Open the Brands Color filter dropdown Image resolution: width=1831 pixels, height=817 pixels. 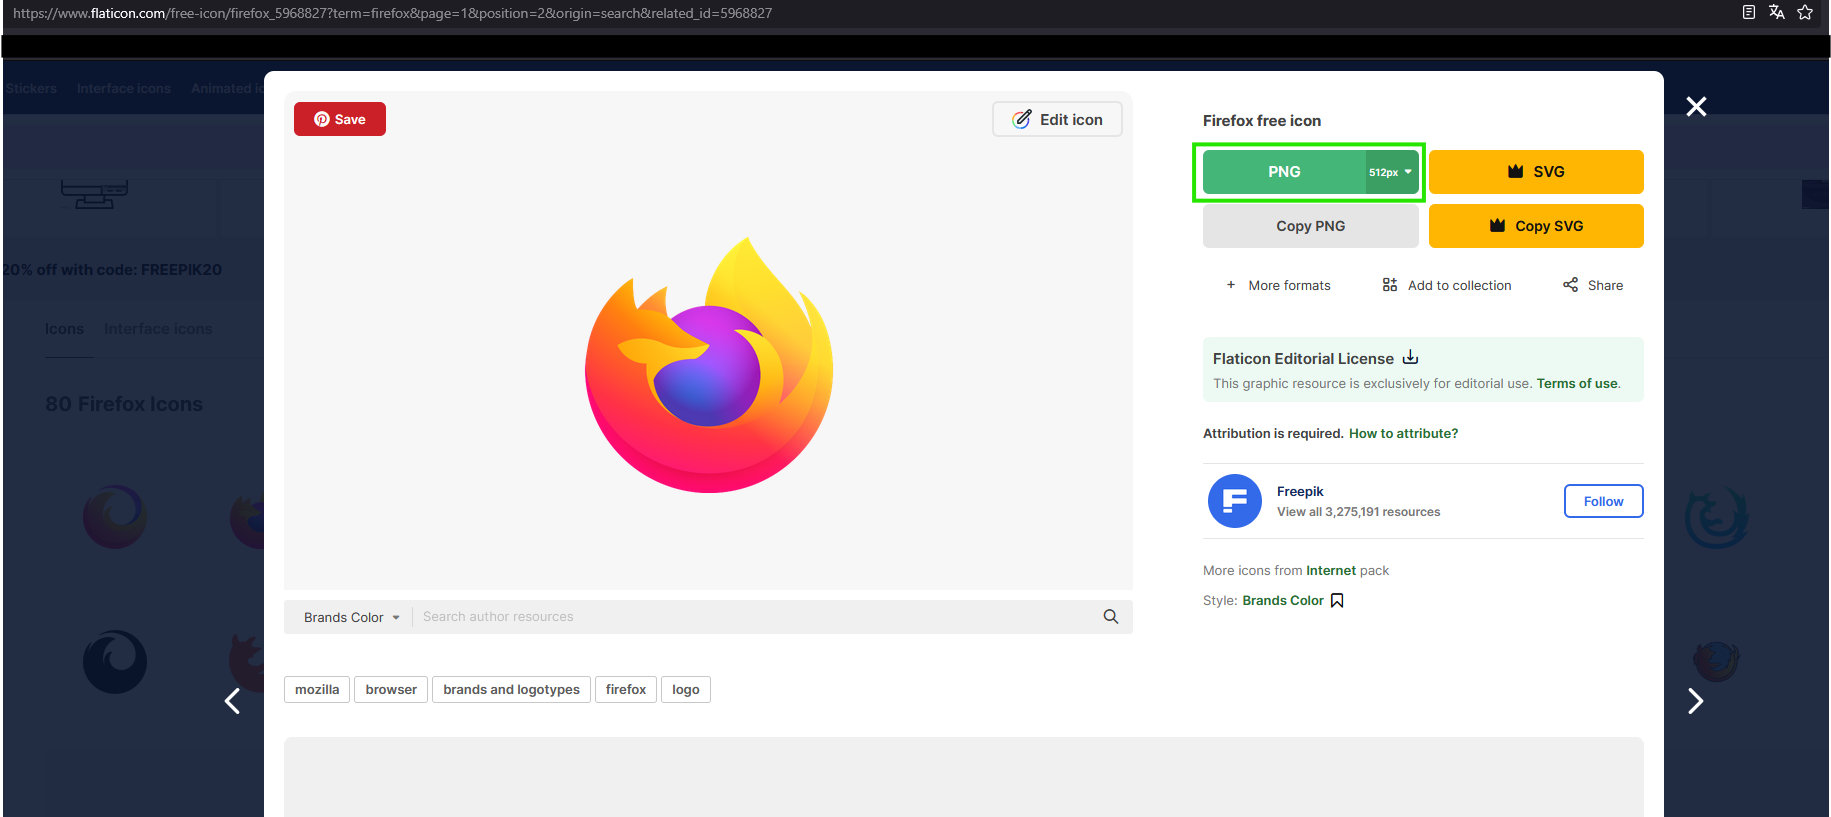pos(351,617)
